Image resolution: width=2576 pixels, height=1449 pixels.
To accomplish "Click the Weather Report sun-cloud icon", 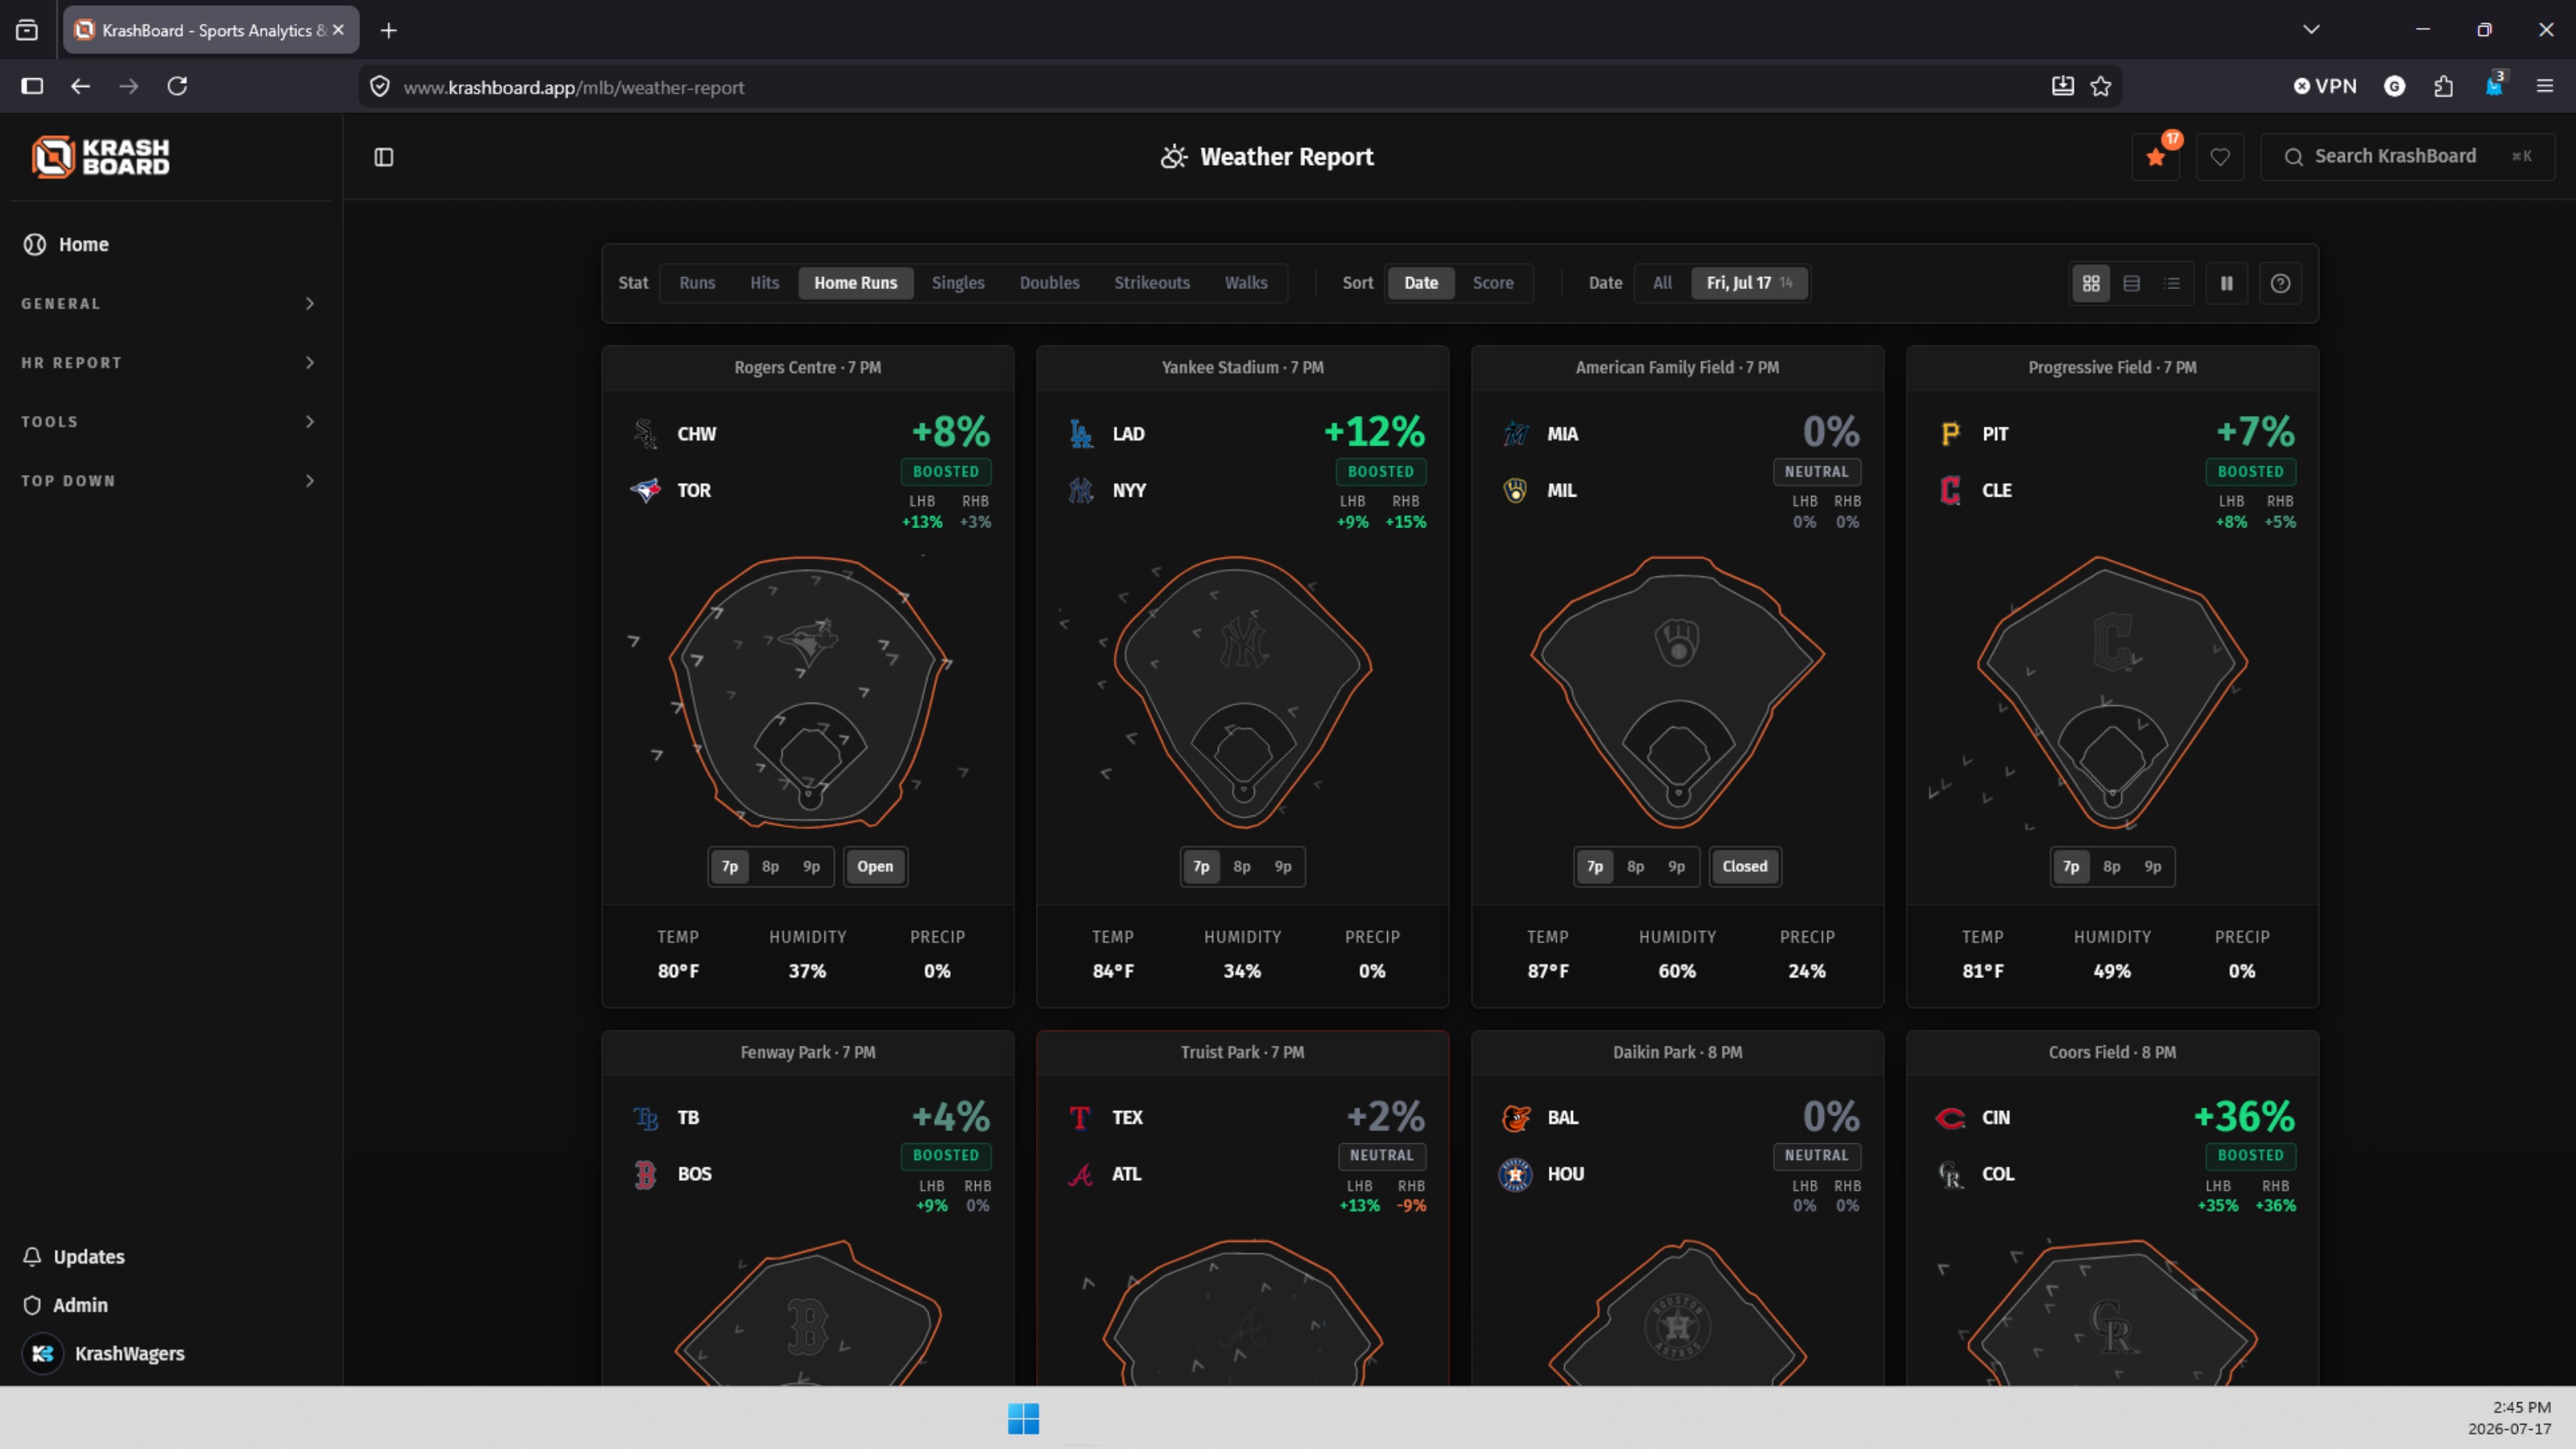I will pos(1174,157).
